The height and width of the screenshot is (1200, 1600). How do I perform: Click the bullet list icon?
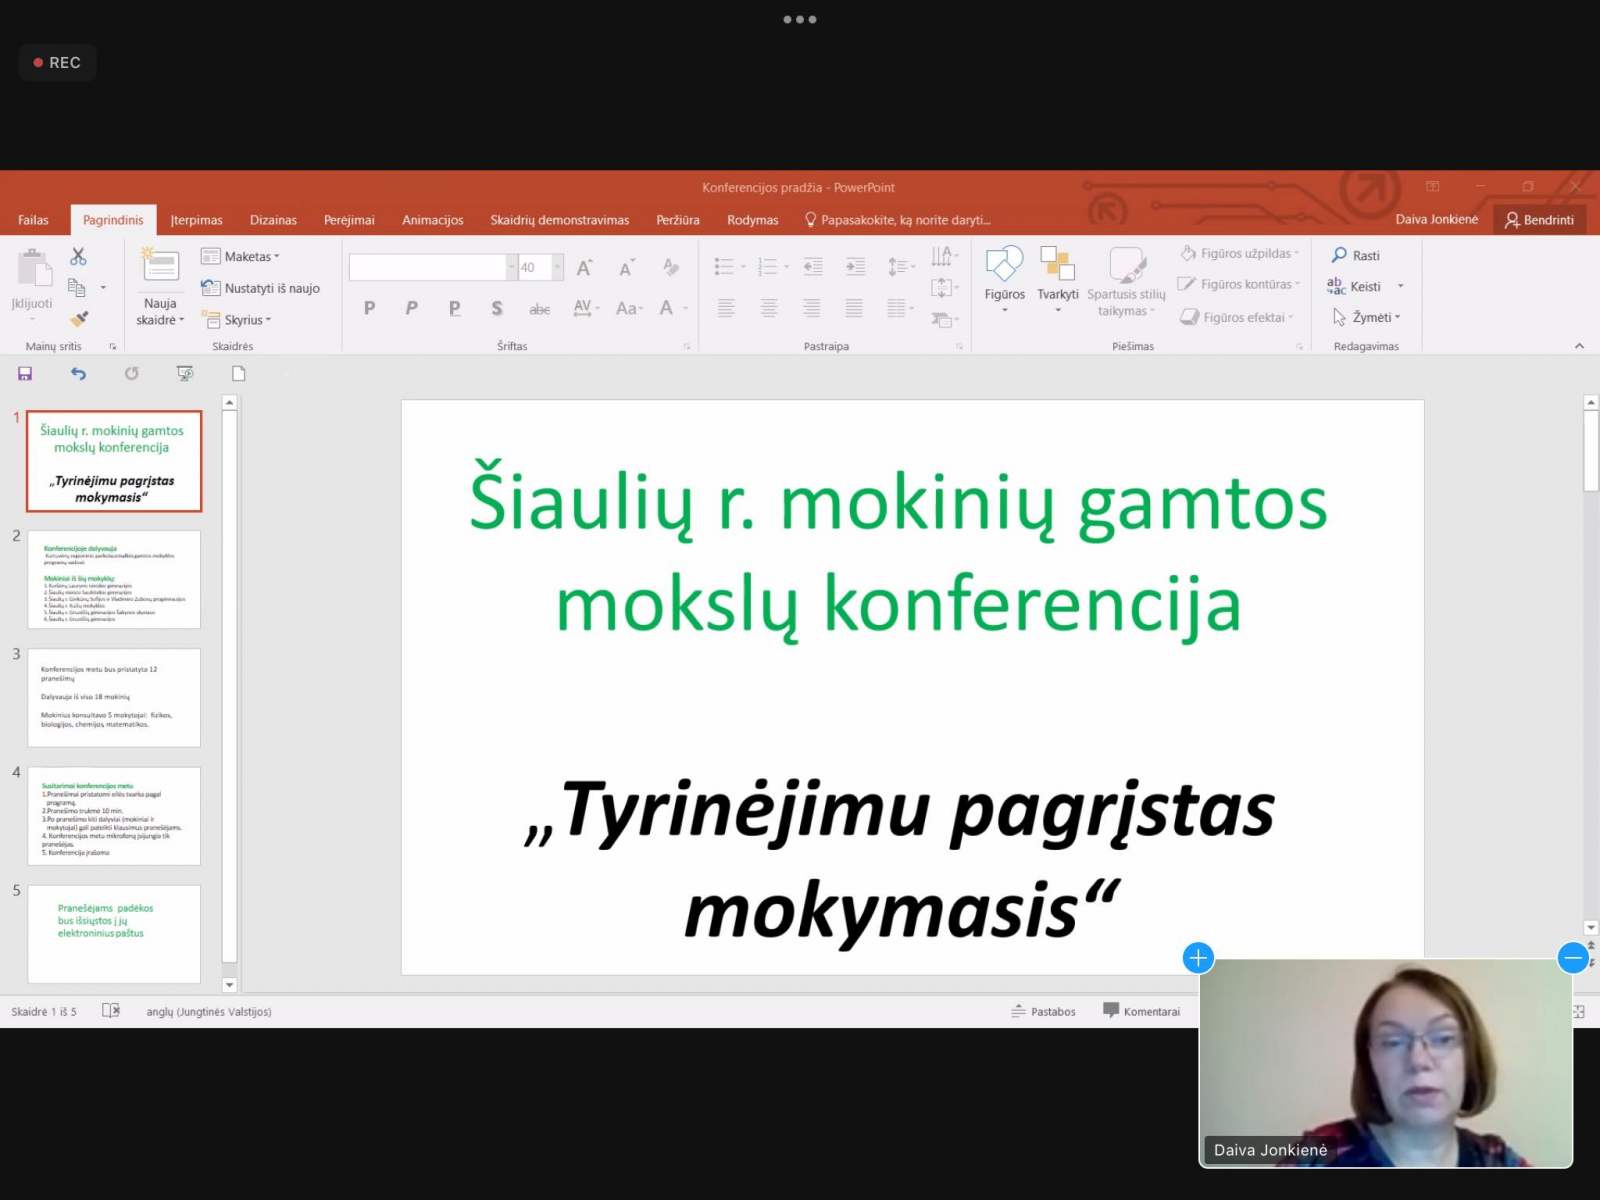[725, 266]
